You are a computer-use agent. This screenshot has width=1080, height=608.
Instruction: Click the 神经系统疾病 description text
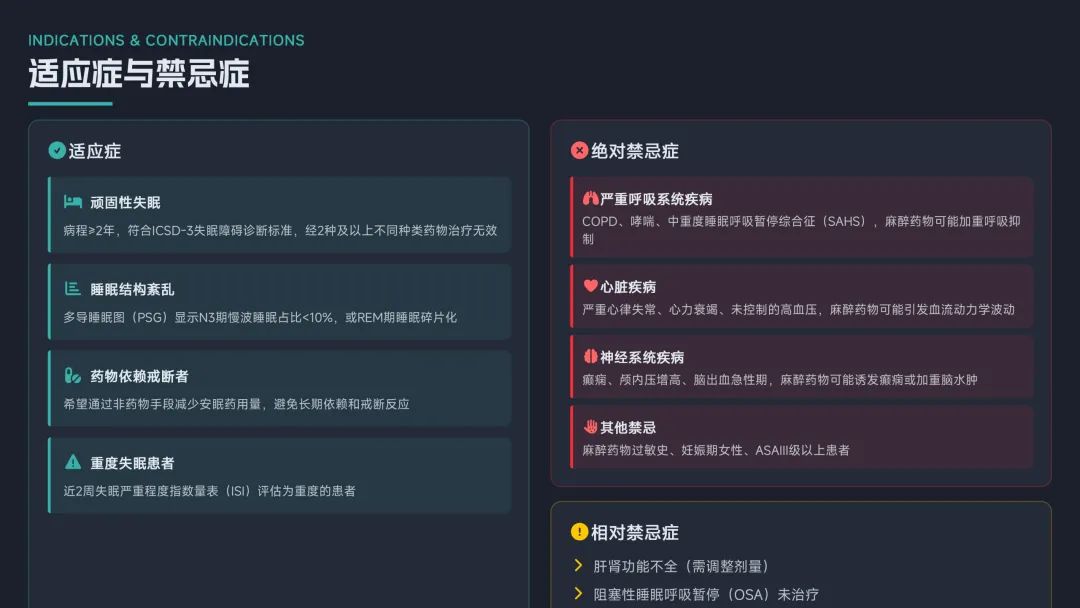(780, 380)
